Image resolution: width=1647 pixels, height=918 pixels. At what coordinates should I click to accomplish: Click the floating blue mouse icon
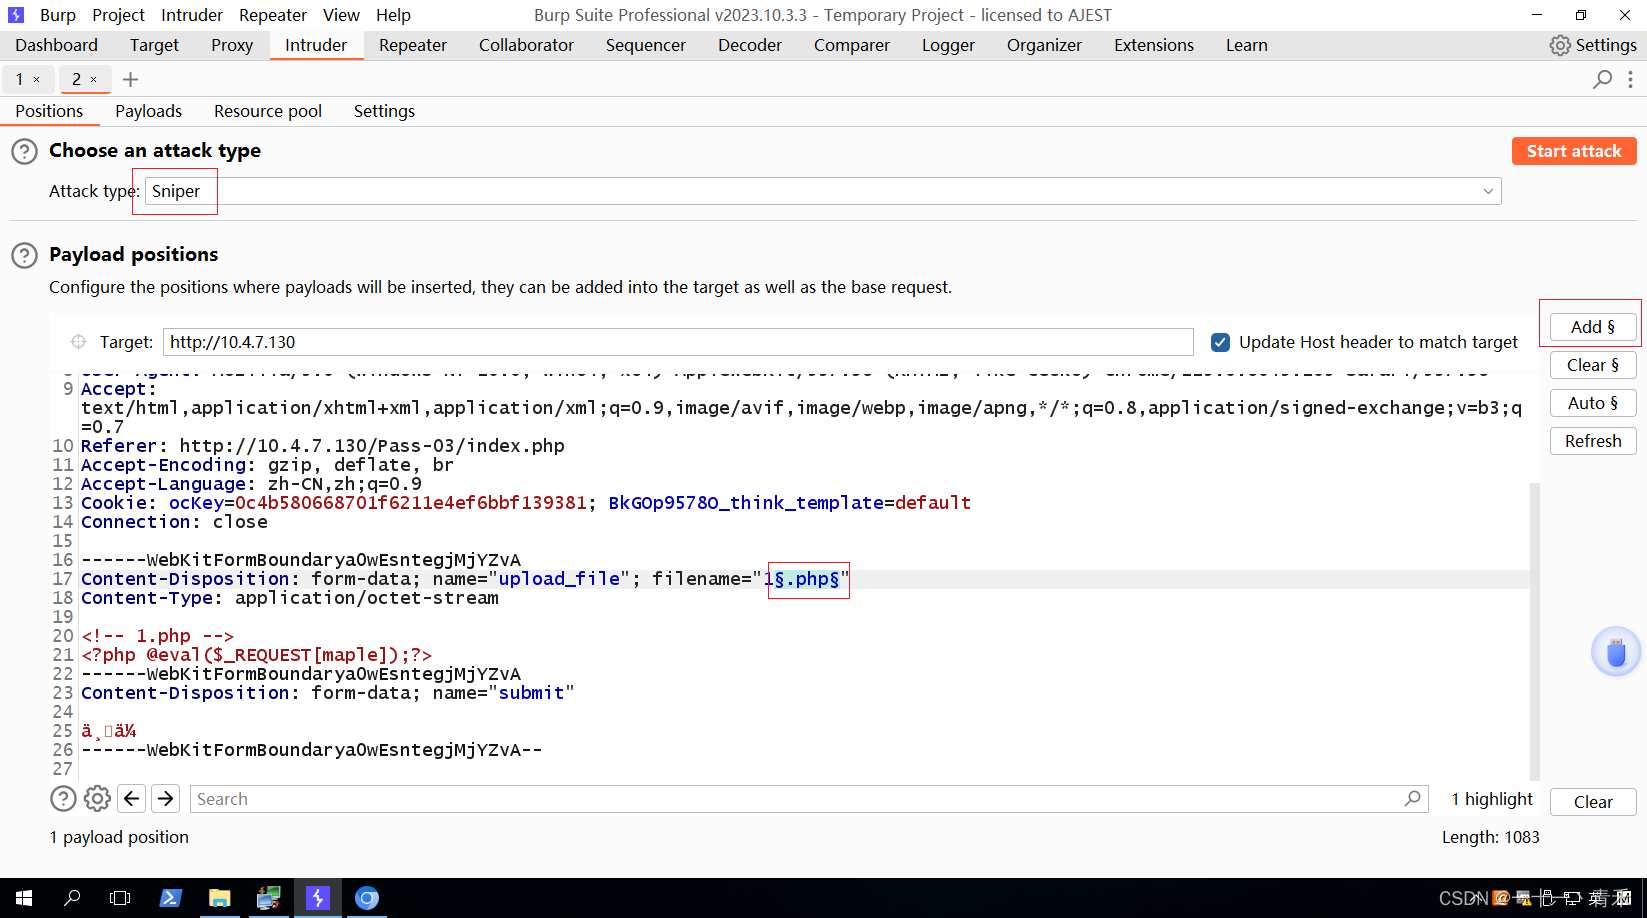coord(1616,652)
